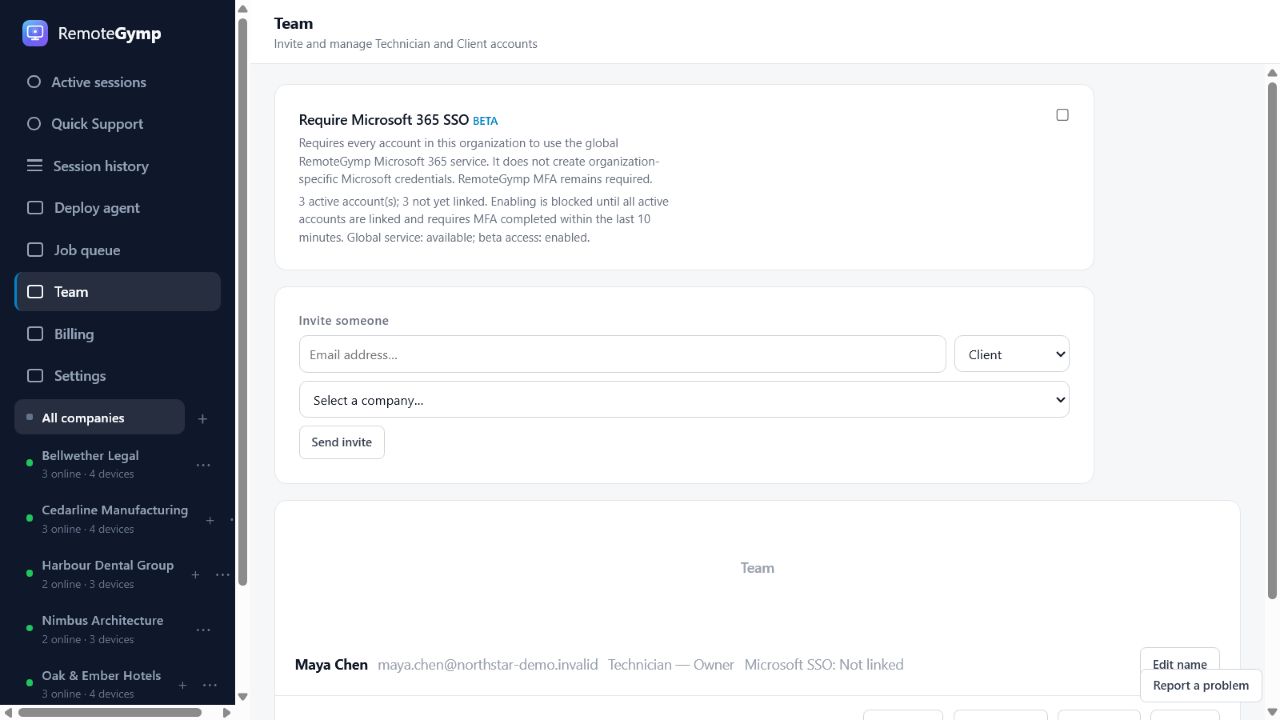Enable the Require Microsoft 365 SSO checkbox
The image size is (1280, 720).
(x=1062, y=115)
